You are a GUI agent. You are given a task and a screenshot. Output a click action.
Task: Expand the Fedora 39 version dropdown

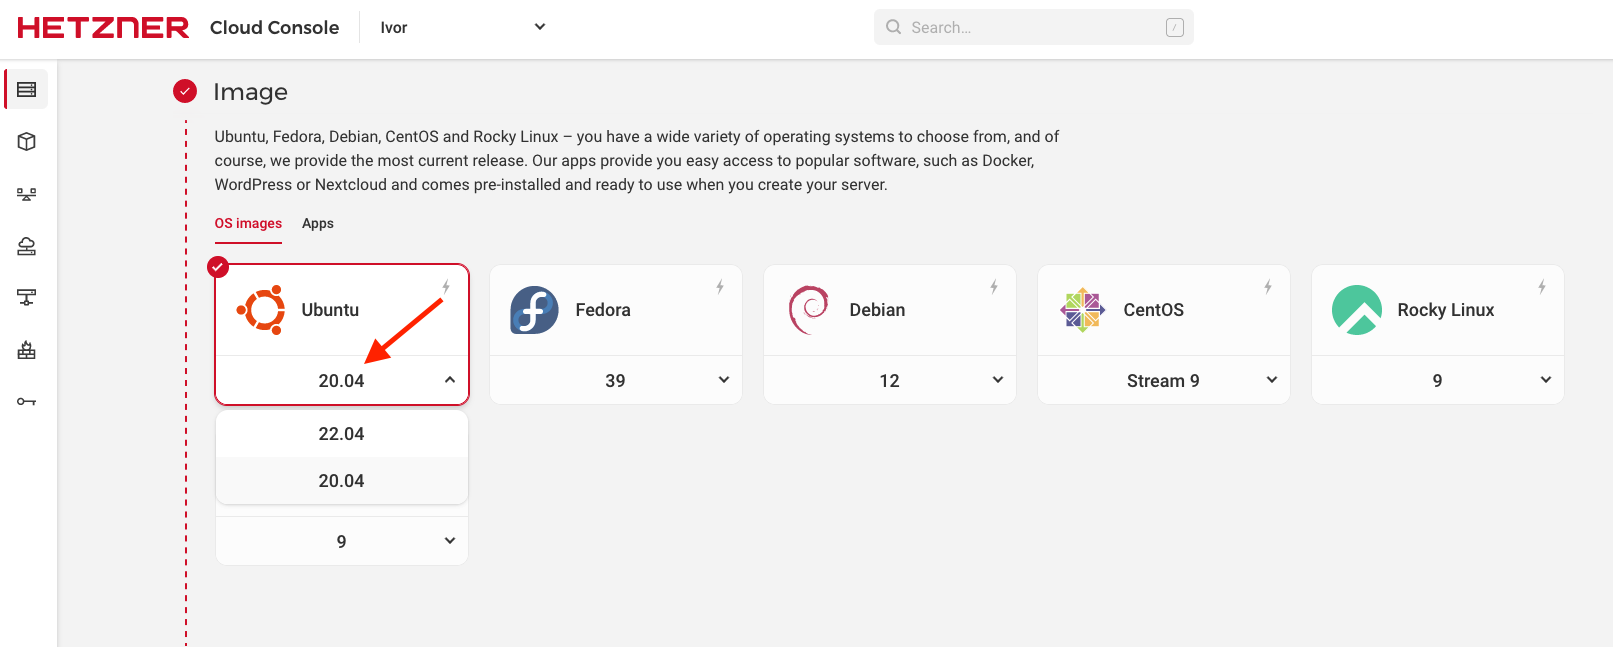723,380
